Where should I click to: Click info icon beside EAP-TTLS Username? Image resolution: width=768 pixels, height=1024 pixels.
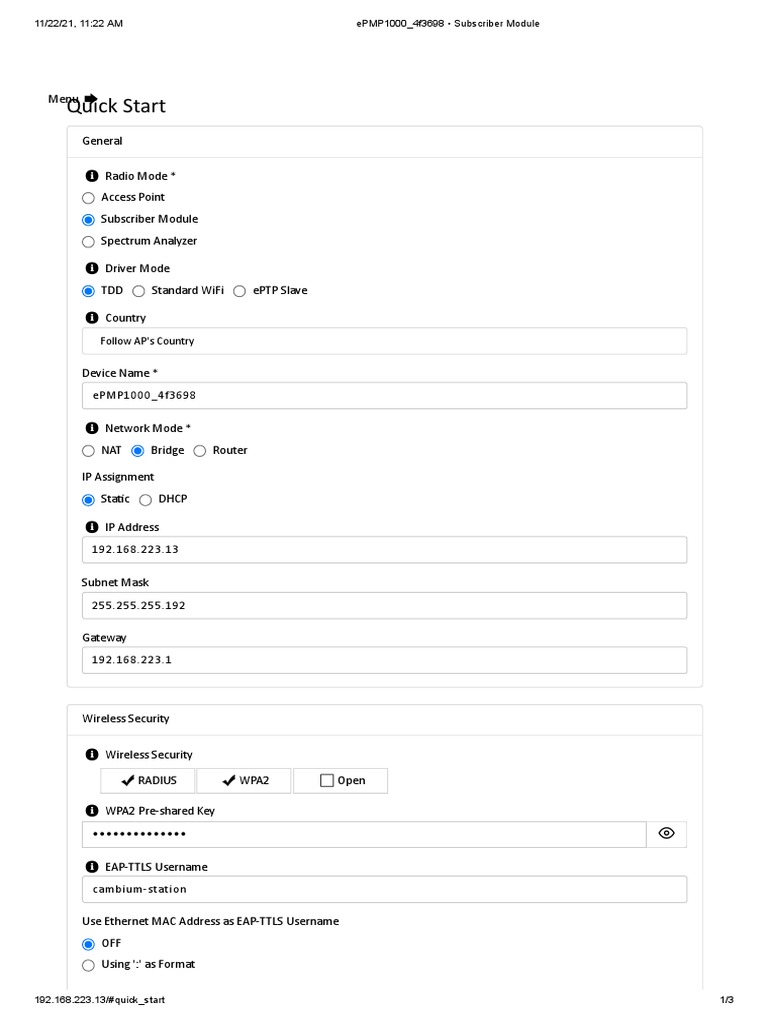[x=92, y=867]
